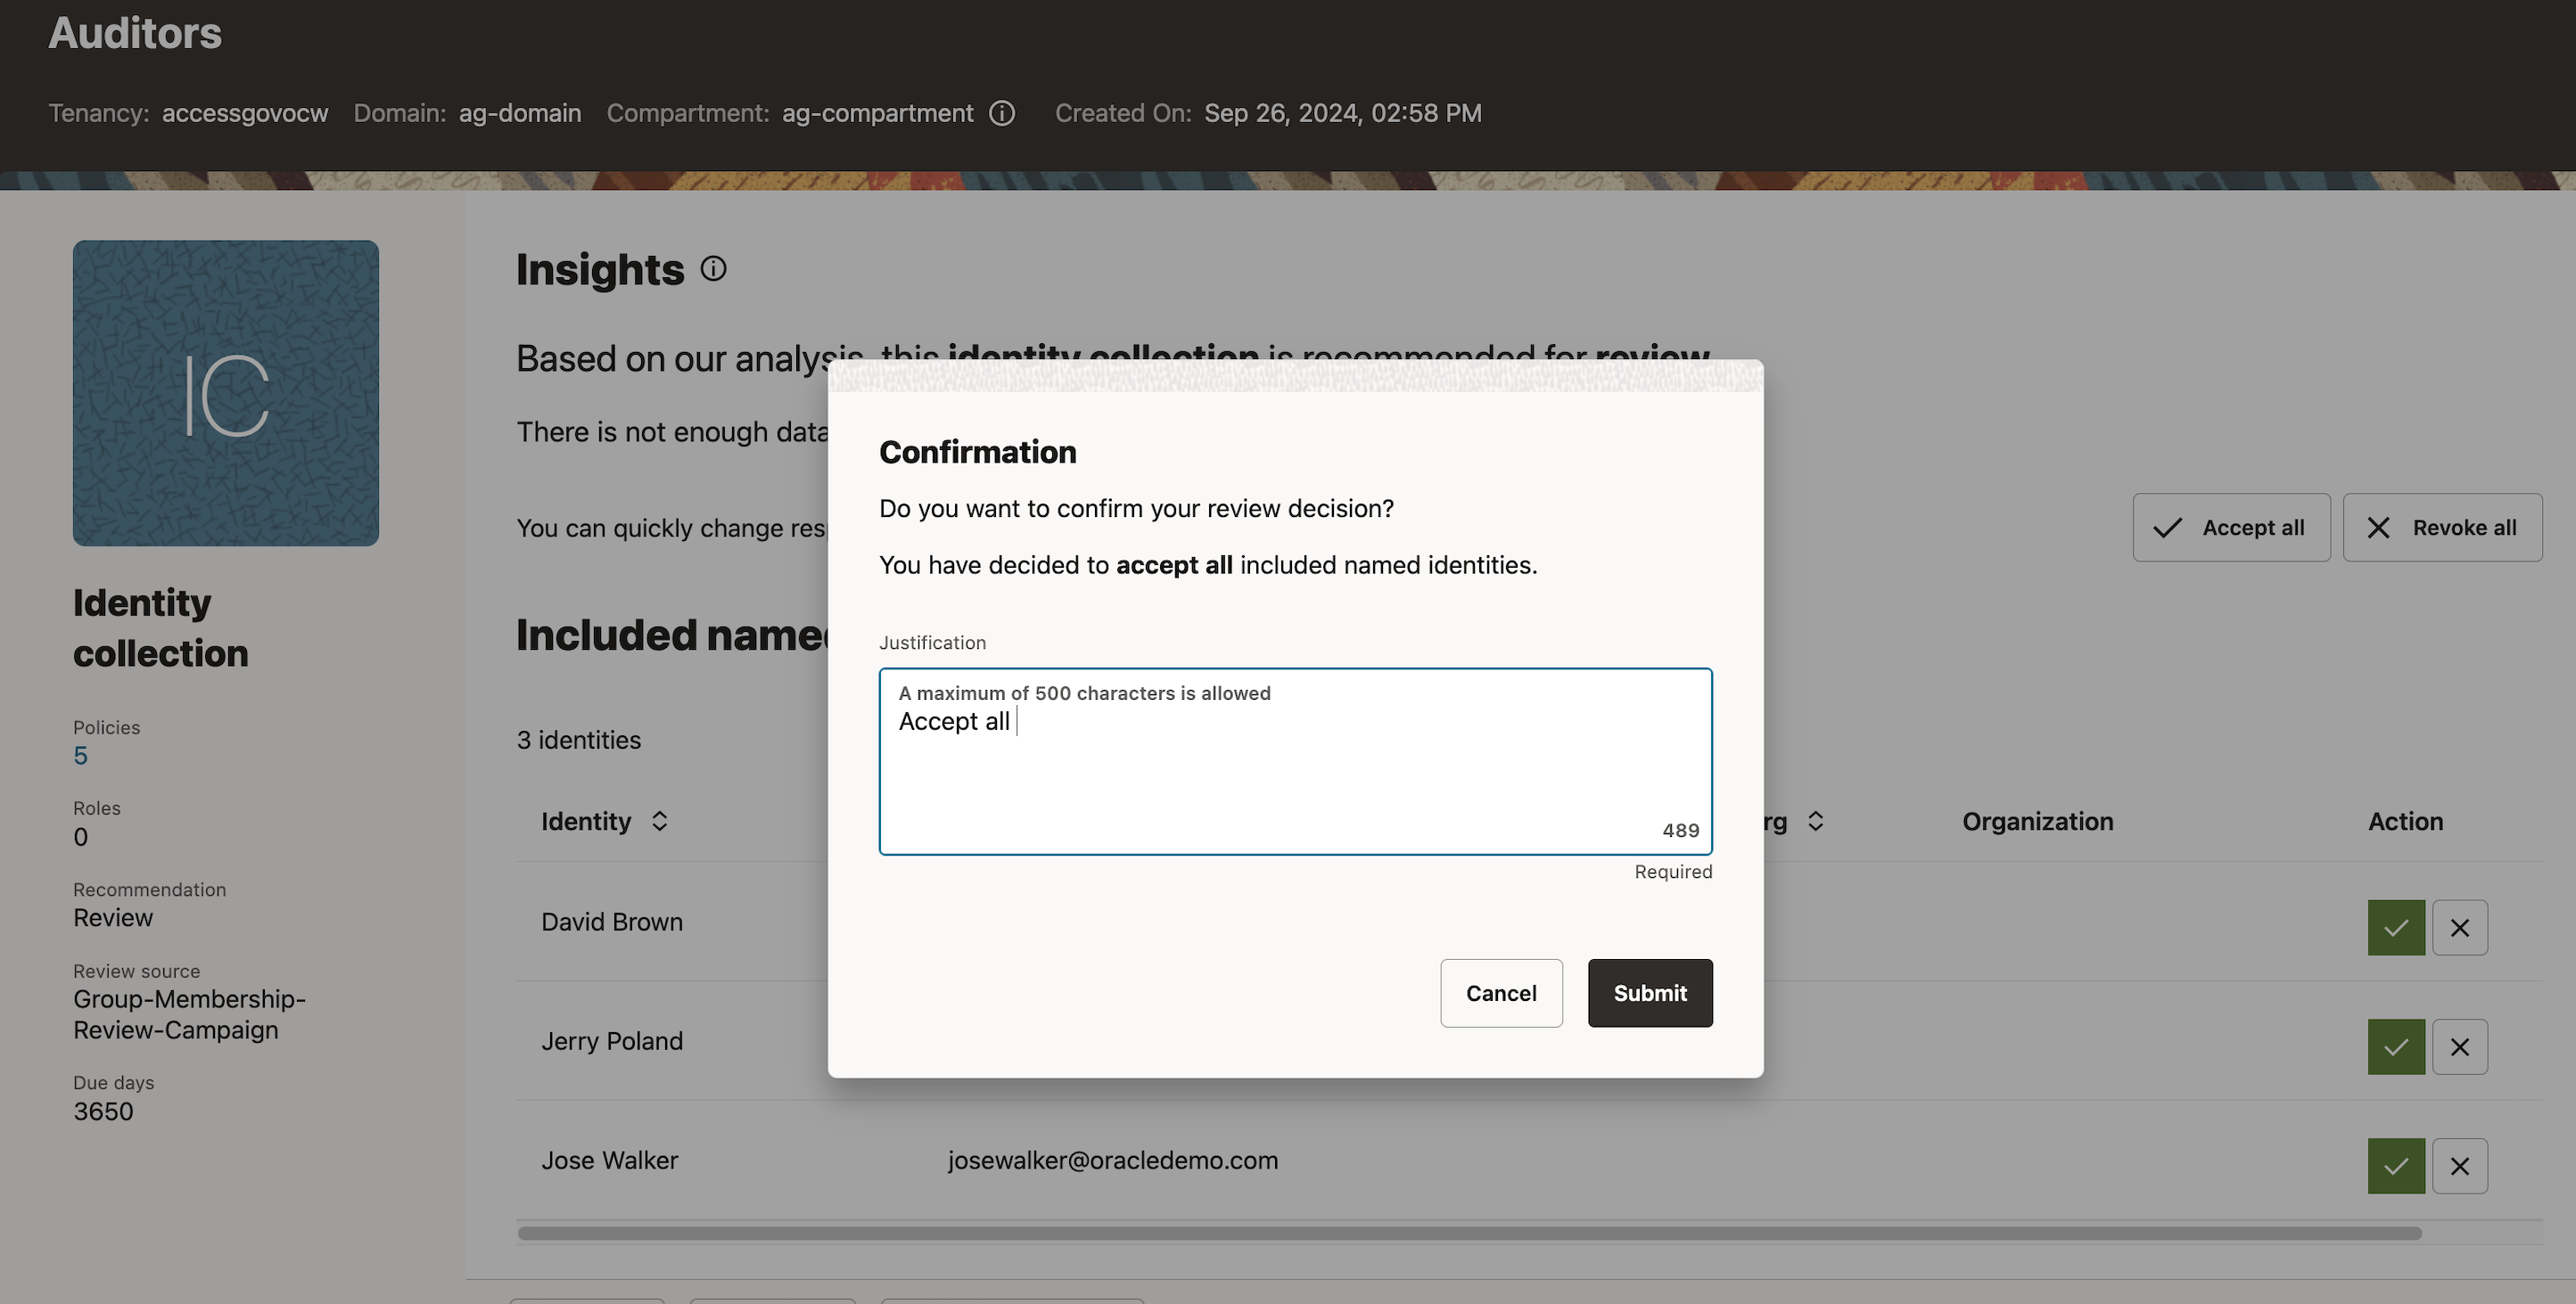This screenshot has height=1304, width=2576.
Task: Cancel the confirmation dialog
Action: 1501,993
